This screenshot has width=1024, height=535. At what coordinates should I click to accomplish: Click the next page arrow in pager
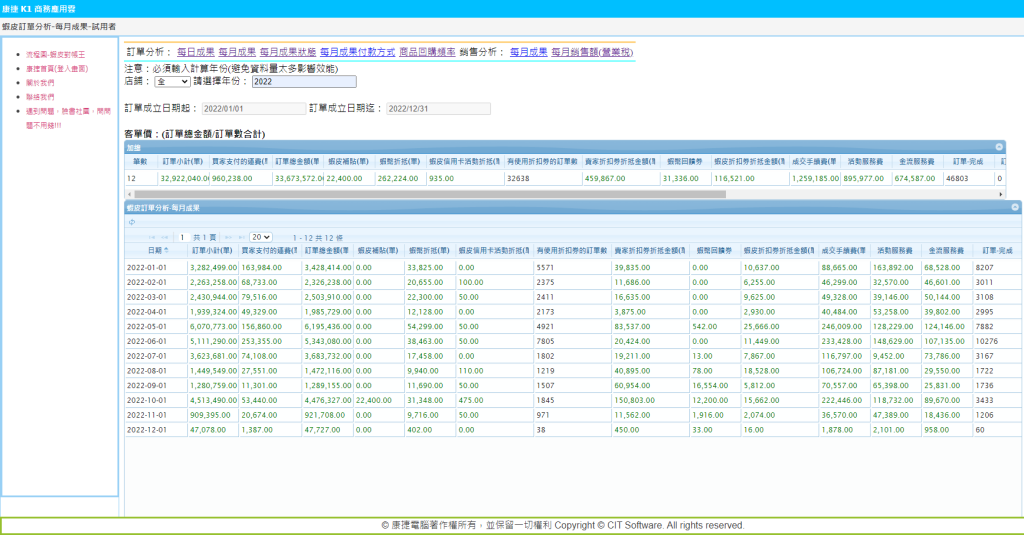coord(228,237)
